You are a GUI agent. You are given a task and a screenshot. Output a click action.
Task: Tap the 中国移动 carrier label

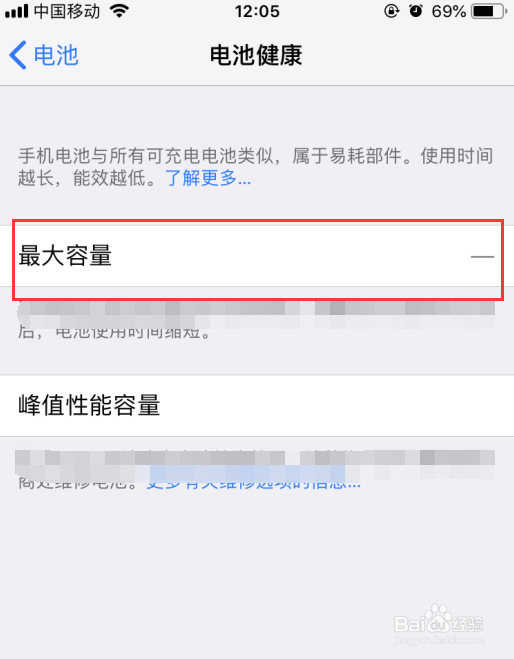coord(67,11)
